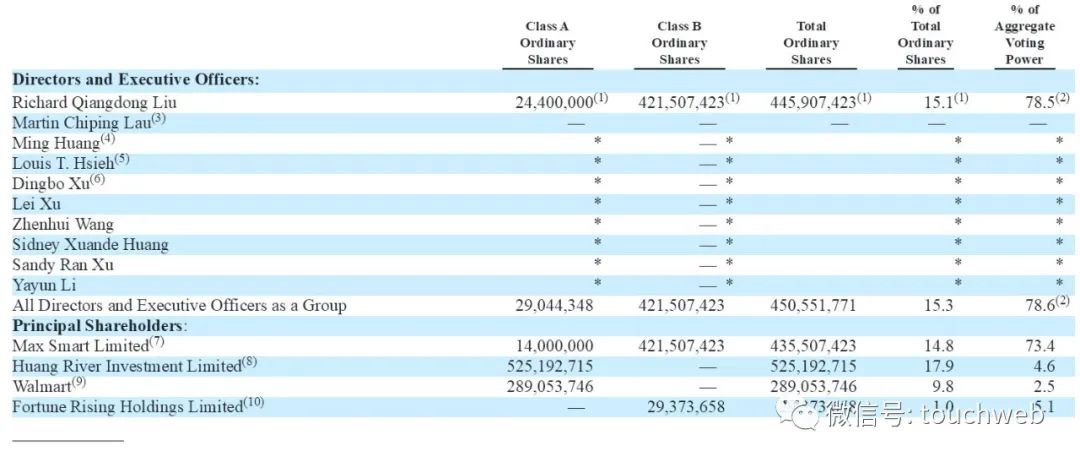Click the Sidney Xuande Huang name

[90, 244]
